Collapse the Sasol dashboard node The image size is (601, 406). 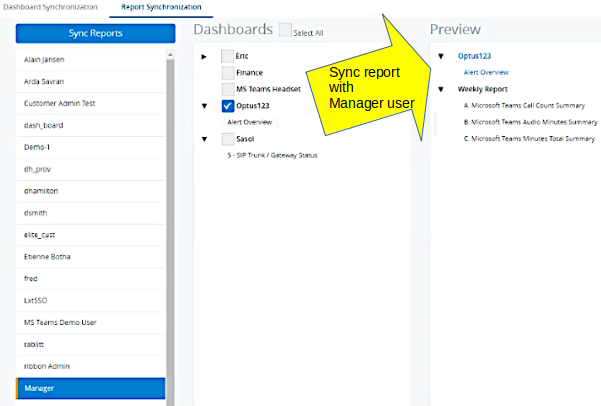pos(204,139)
